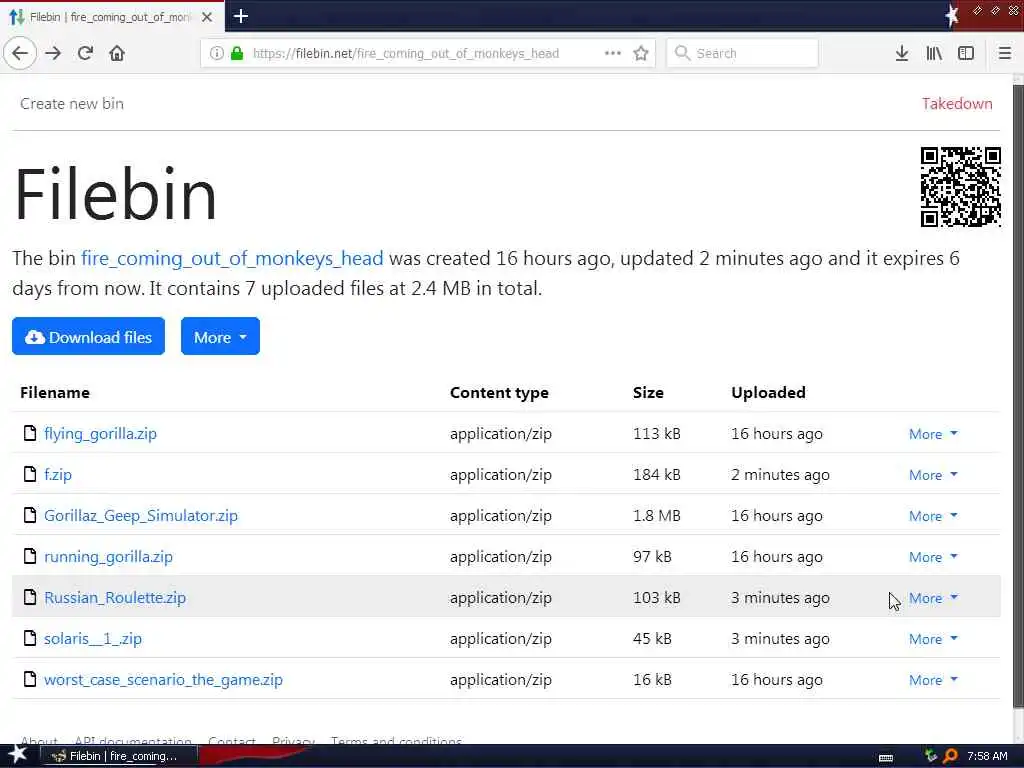Viewport: 1024px width, 768px height.
Task: Reload the page with the refresh icon
Action: 85,53
